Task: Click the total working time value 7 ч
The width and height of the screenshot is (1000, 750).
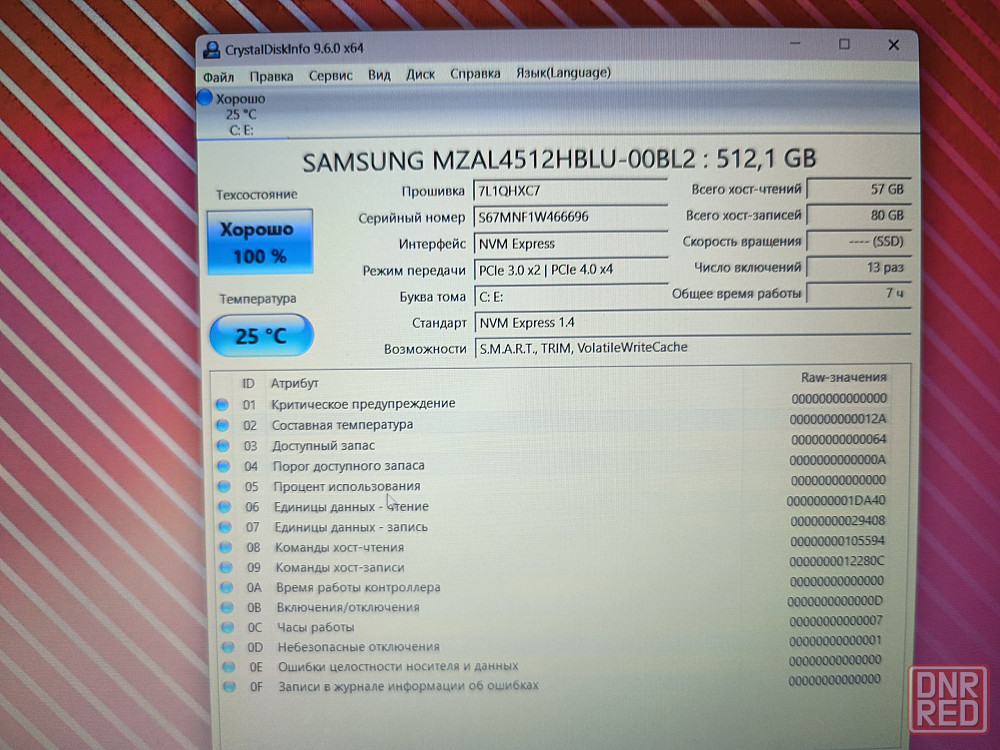Action: 858,293
